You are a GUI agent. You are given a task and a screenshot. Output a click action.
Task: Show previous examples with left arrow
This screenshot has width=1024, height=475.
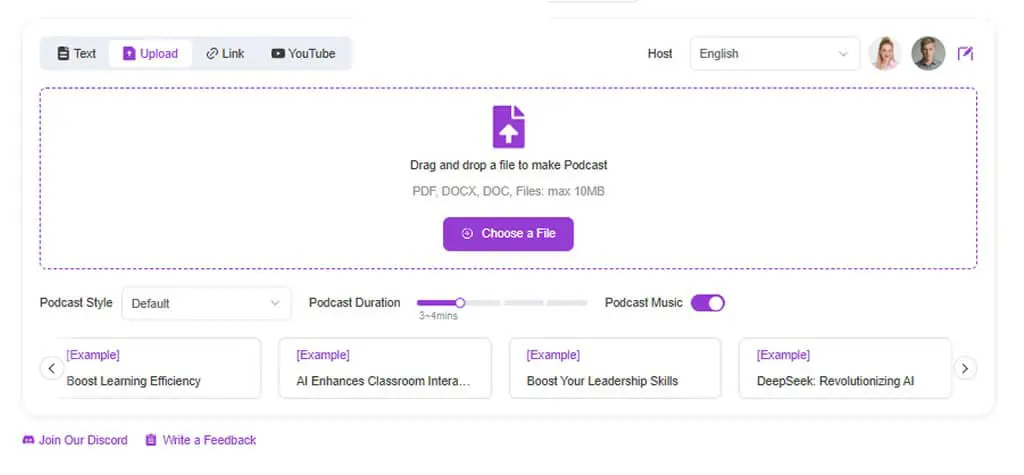pyautogui.click(x=52, y=368)
